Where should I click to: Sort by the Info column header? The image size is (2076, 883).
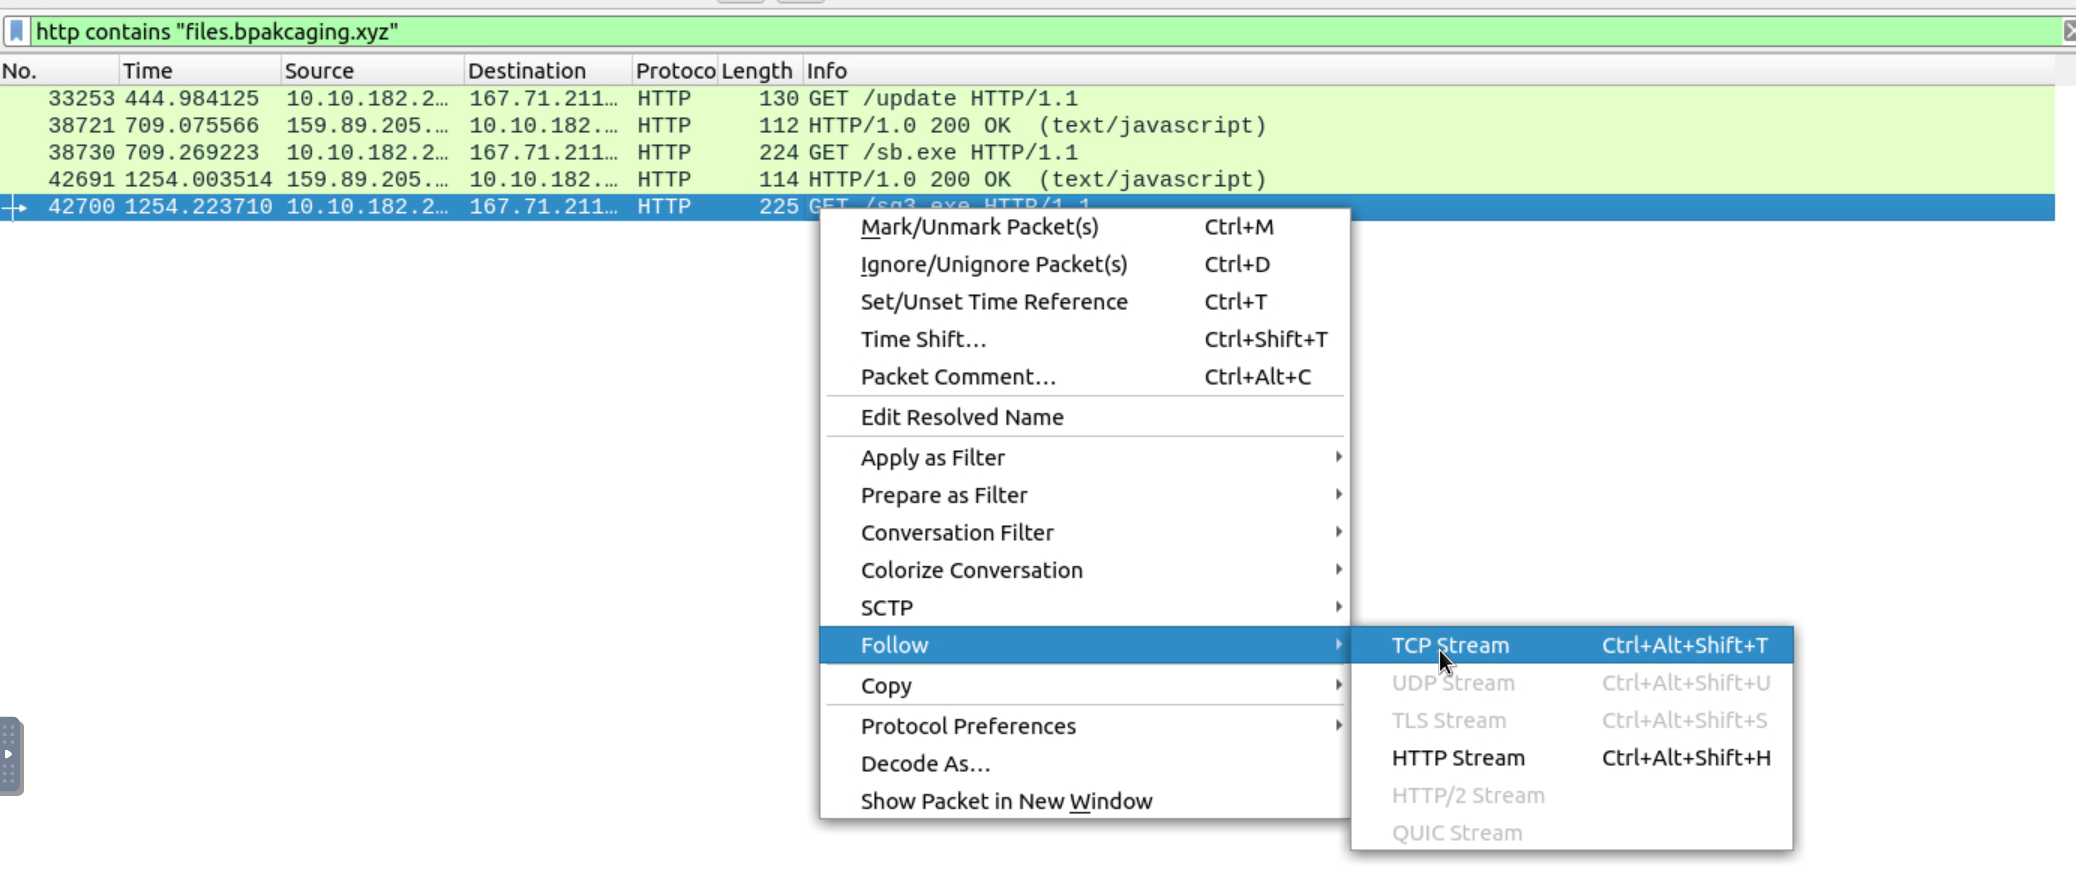(1428, 70)
